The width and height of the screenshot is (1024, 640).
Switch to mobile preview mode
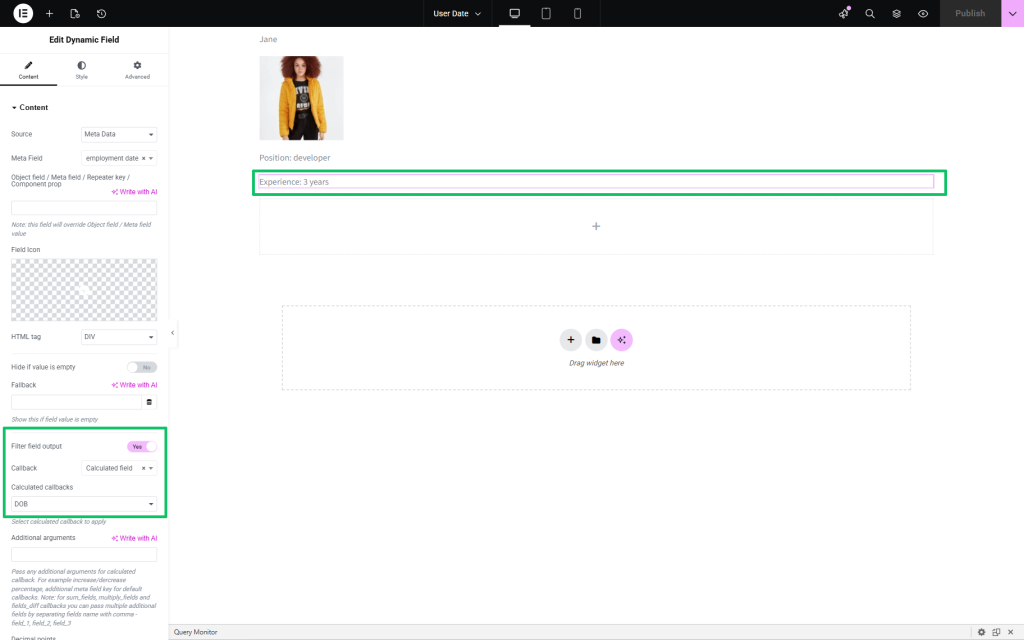click(577, 13)
